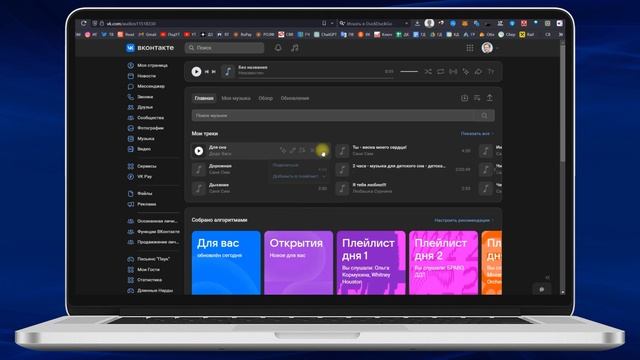This screenshot has width=640, height=360.
Task: Open the music note player icon in header
Action: [x=294, y=48]
